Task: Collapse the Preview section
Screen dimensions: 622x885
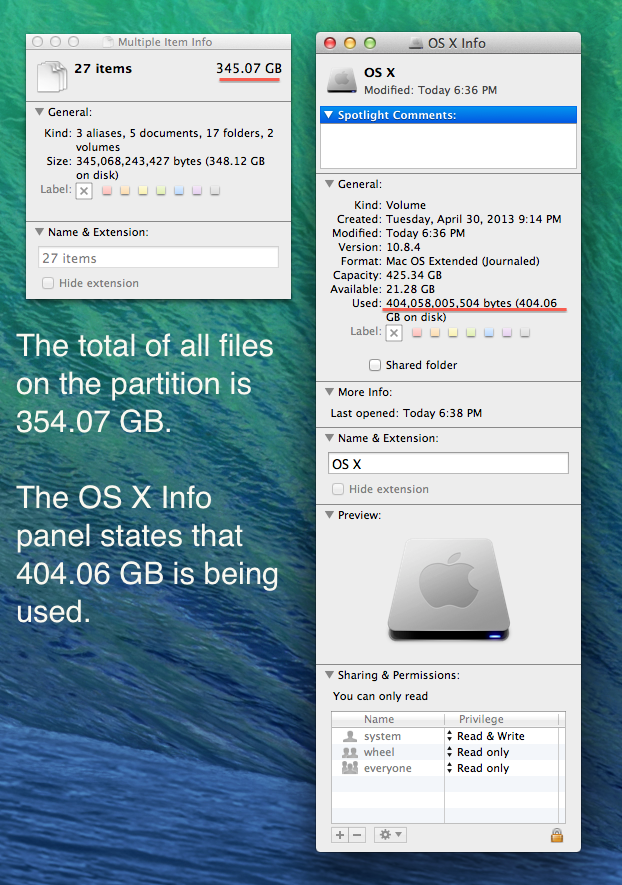Action: coord(330,514)
